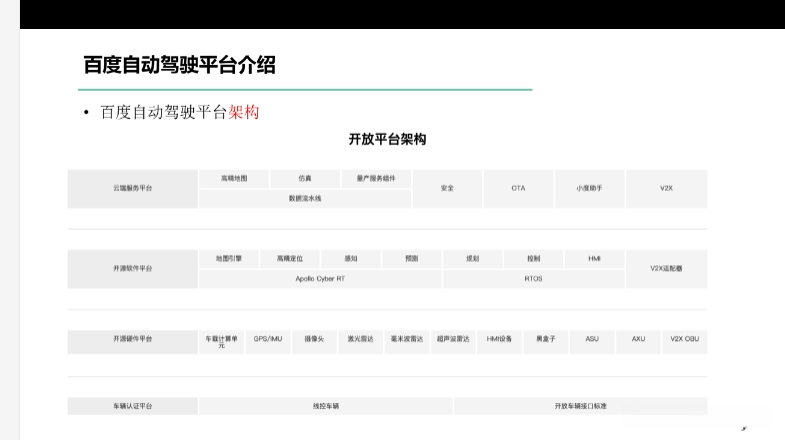This screenshot has width=785, height=440.
Task: Select the 开源硬件平台 row label
Action: point(133,342)
